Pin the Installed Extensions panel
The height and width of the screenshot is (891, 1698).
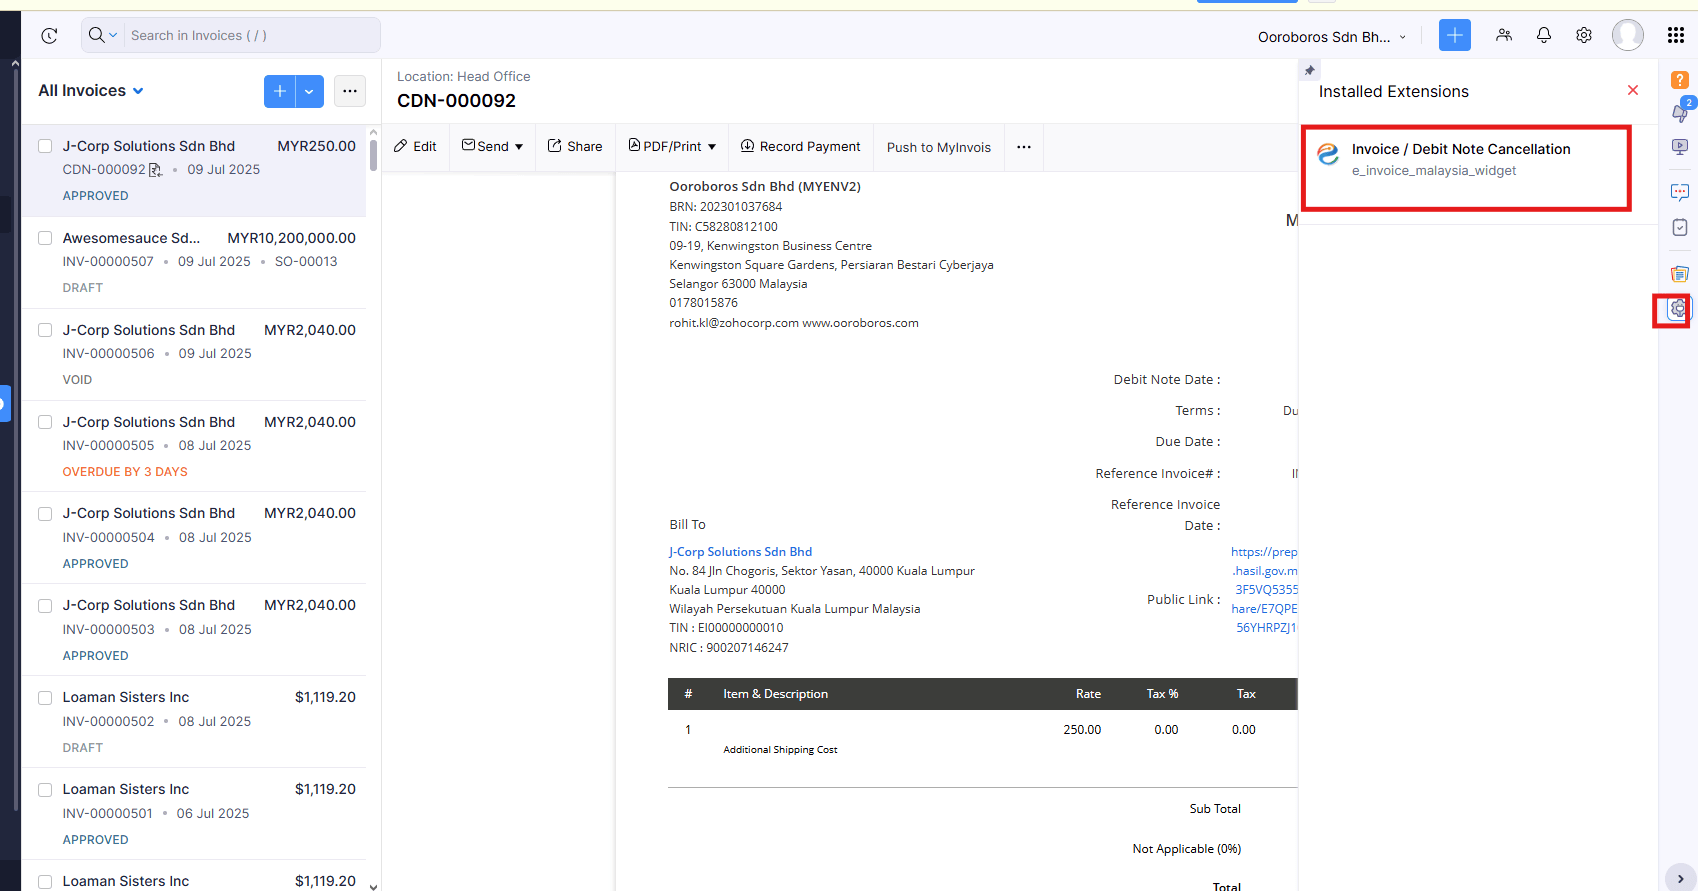[x=1309, y=71]
